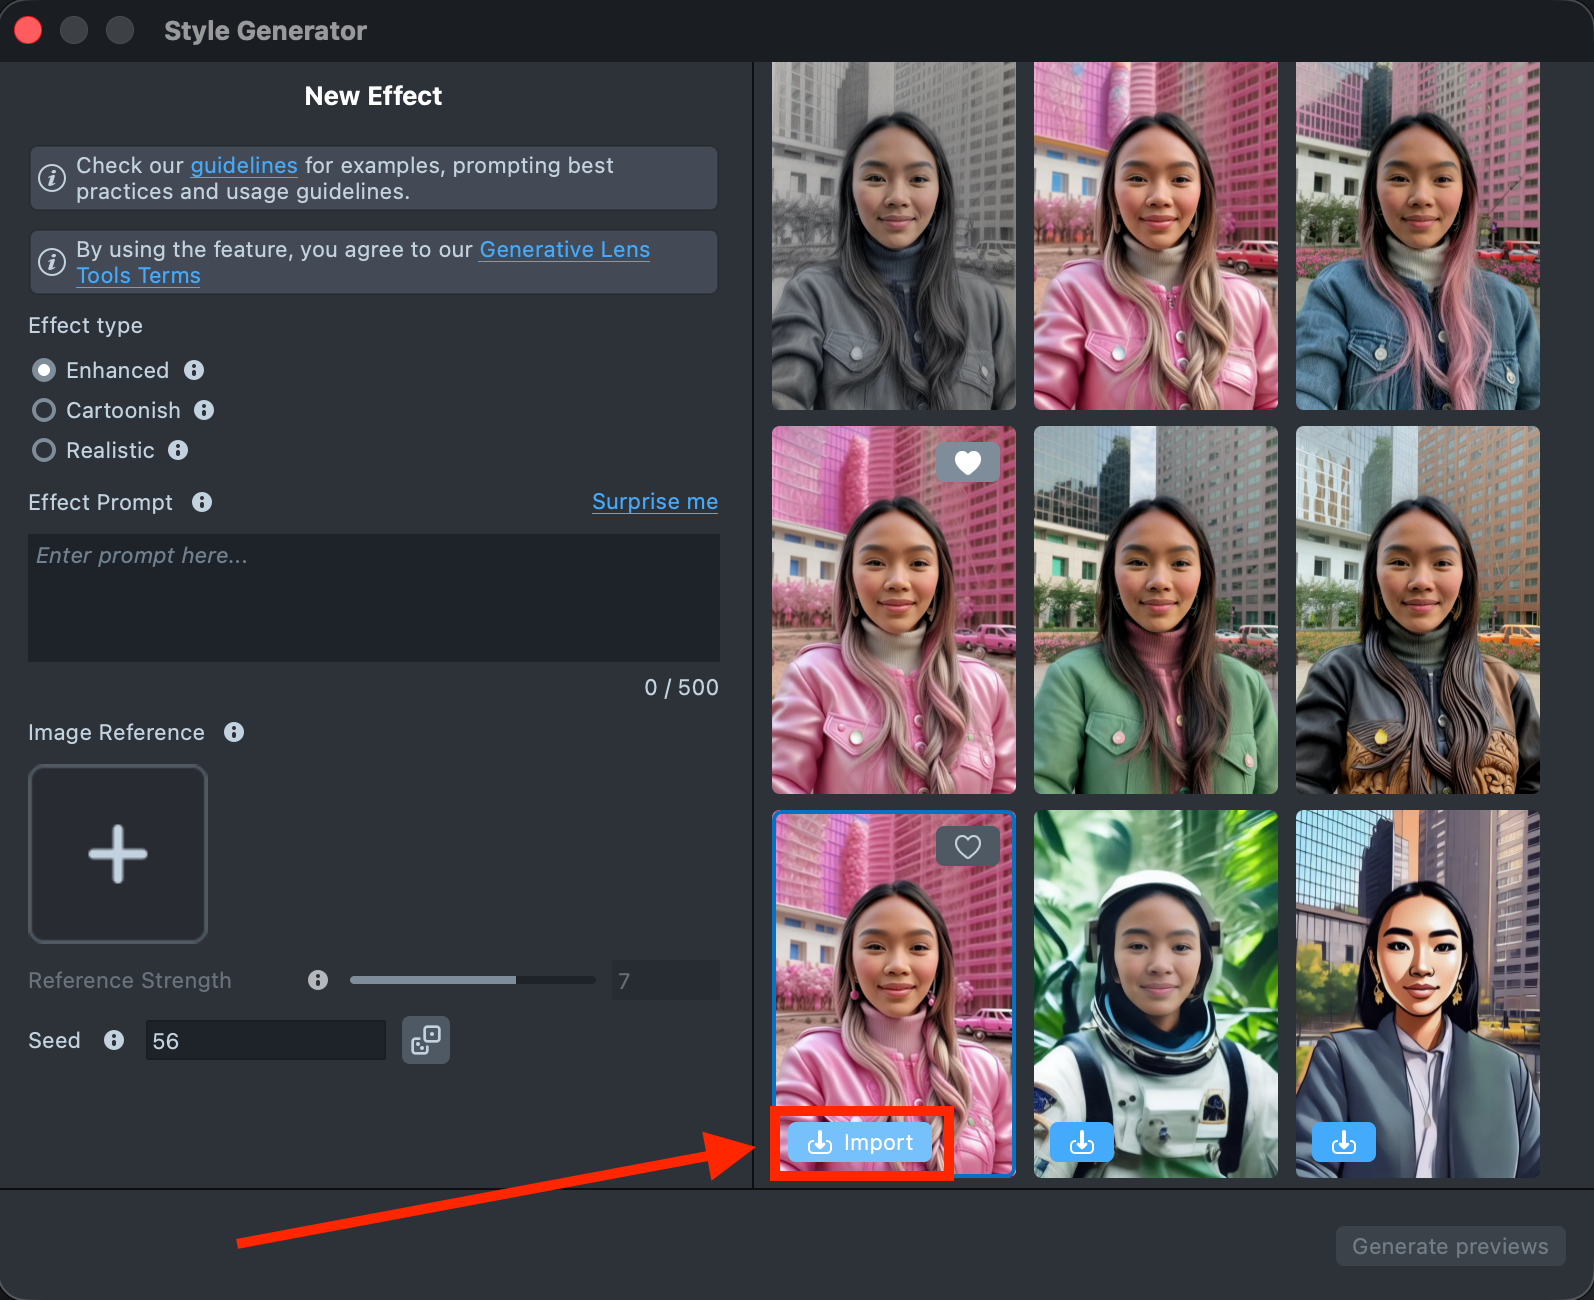Add an image reference with plus box
Image resolution: width=1594 pixels, height=1300 pixels.
[118, 854]
